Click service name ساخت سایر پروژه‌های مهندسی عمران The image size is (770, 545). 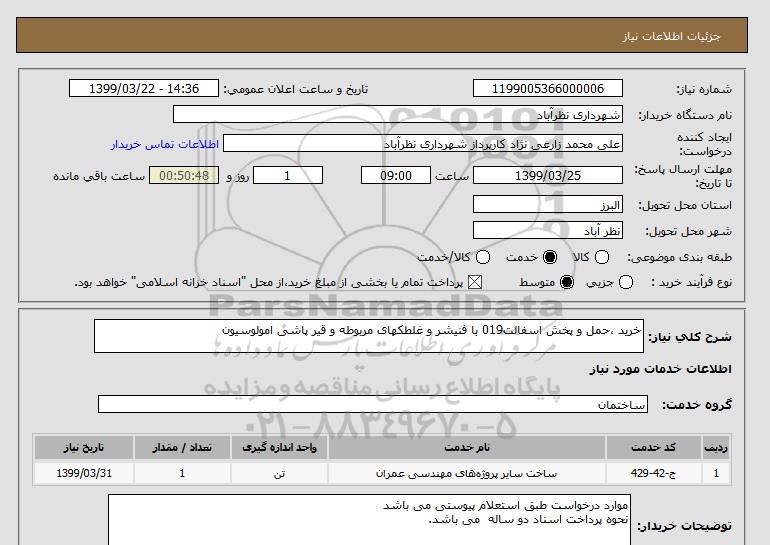(467, 473)
